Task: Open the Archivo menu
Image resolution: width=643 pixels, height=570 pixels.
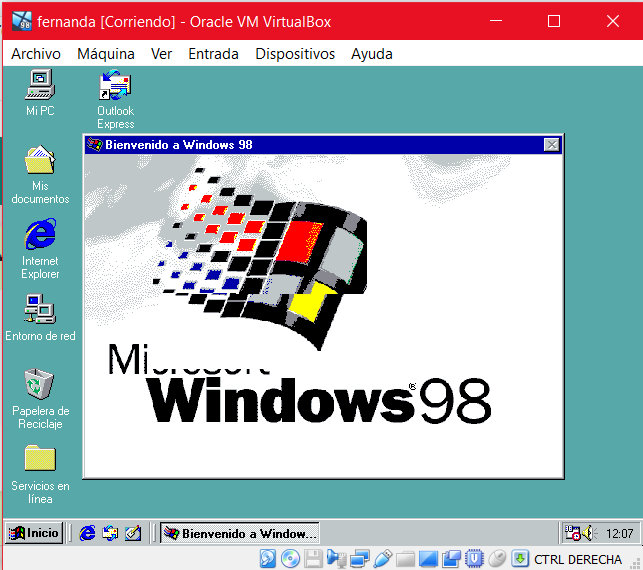Action: [36, 54]
